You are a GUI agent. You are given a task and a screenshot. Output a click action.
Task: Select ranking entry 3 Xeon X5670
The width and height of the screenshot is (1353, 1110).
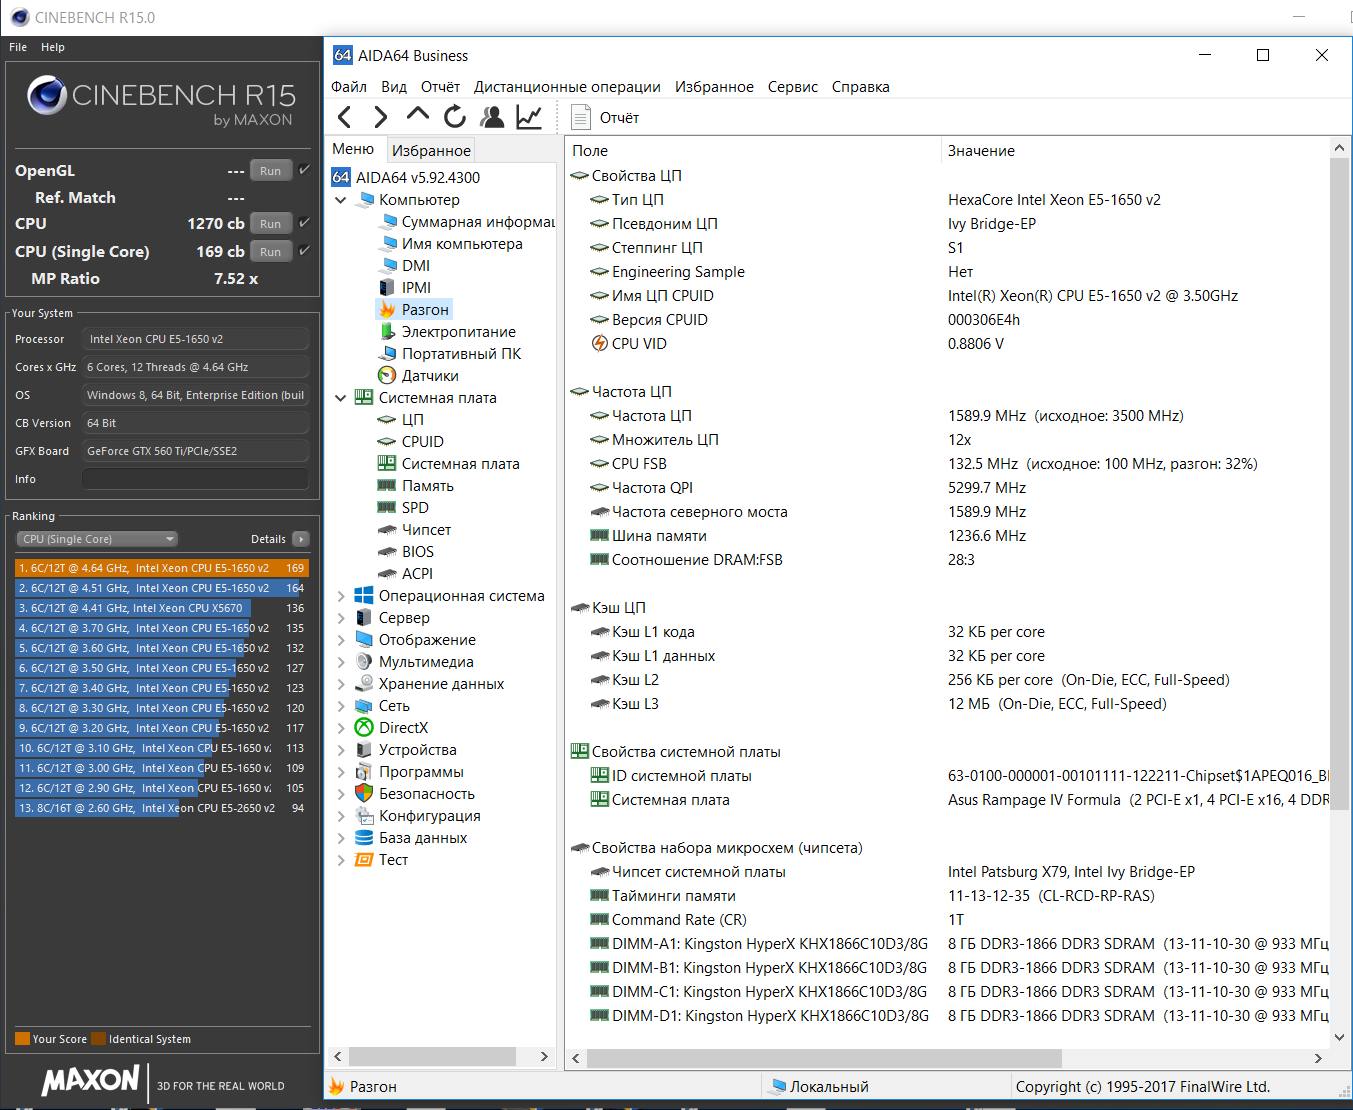coord(162,608)
